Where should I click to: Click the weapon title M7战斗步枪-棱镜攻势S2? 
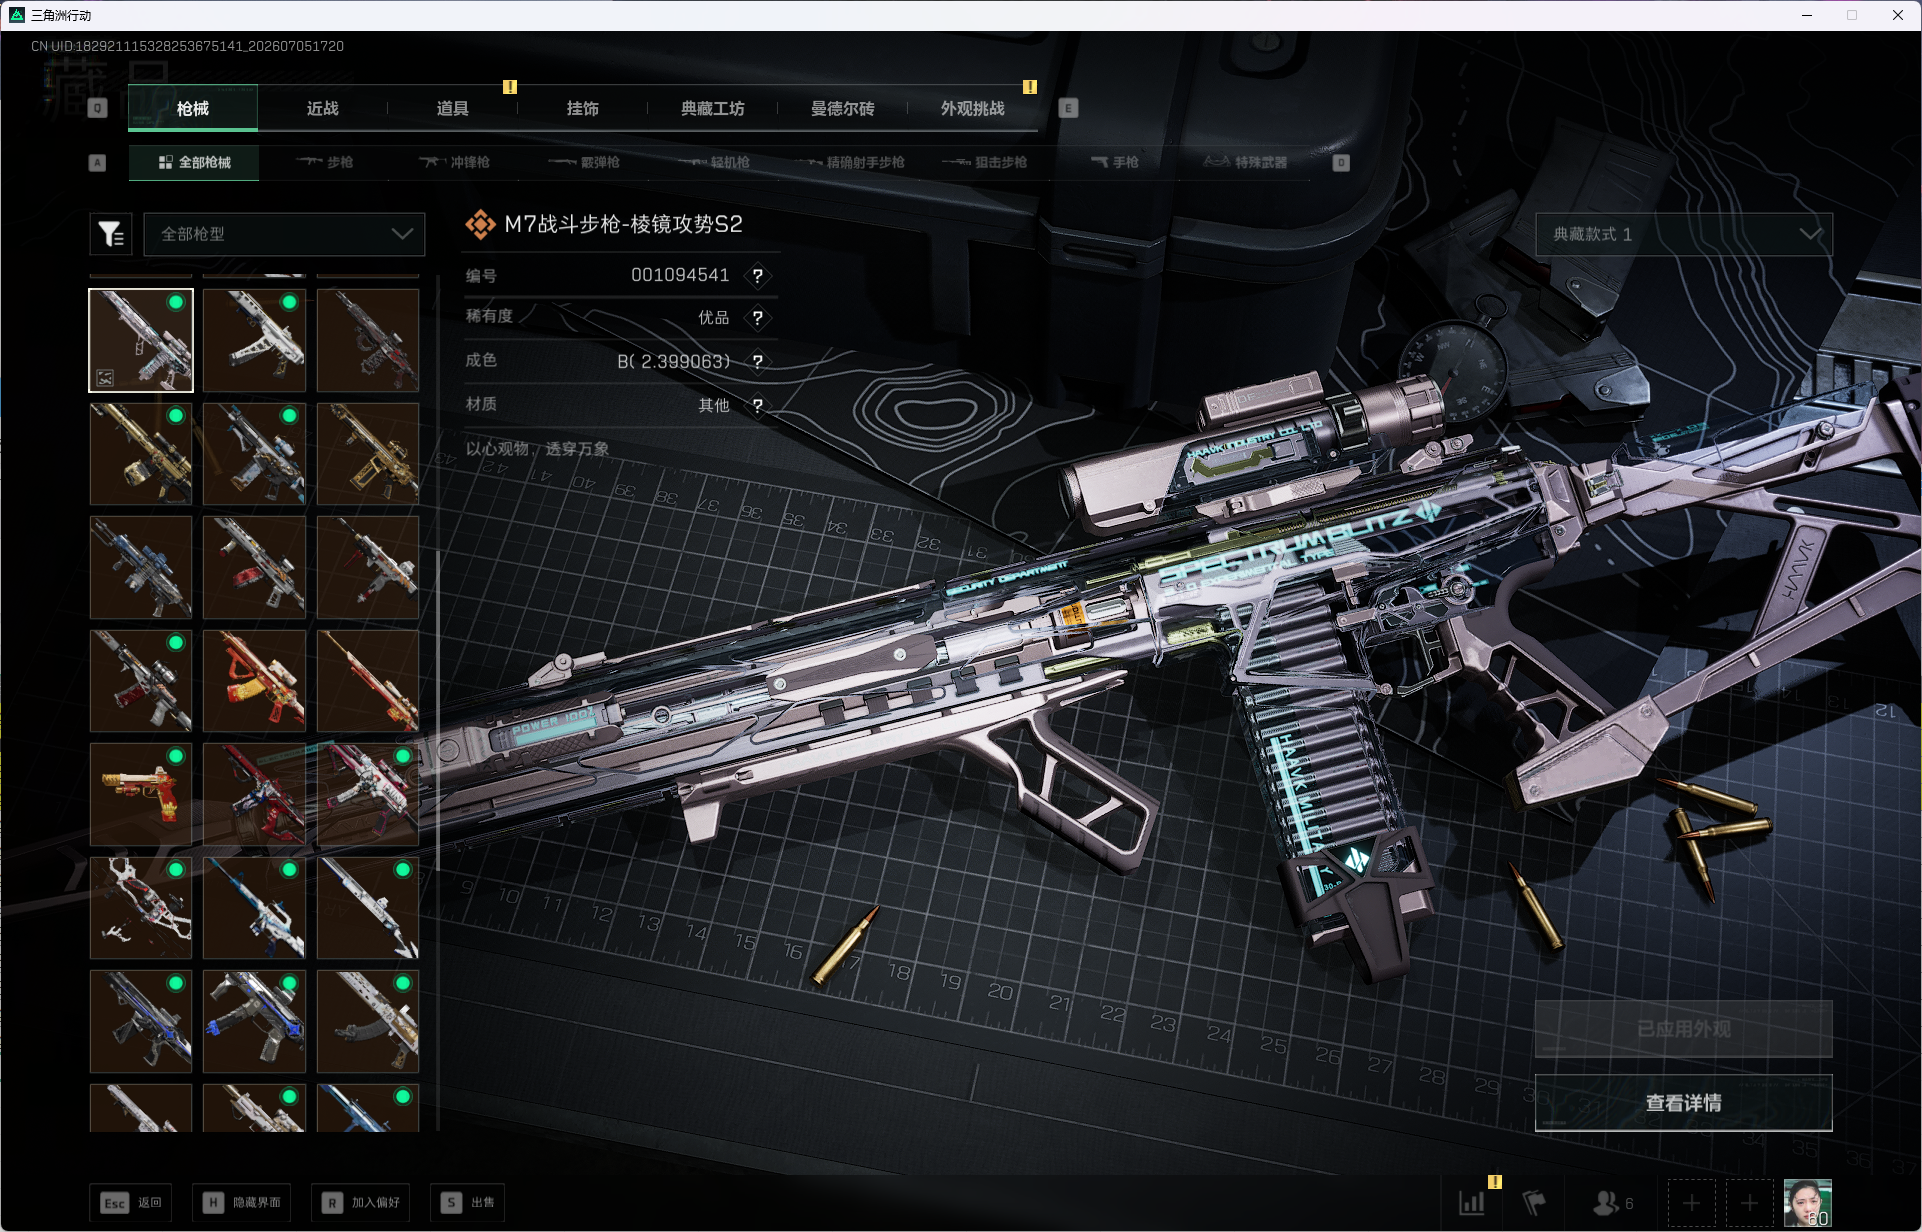pyautogui.click(x=624, y=224)
